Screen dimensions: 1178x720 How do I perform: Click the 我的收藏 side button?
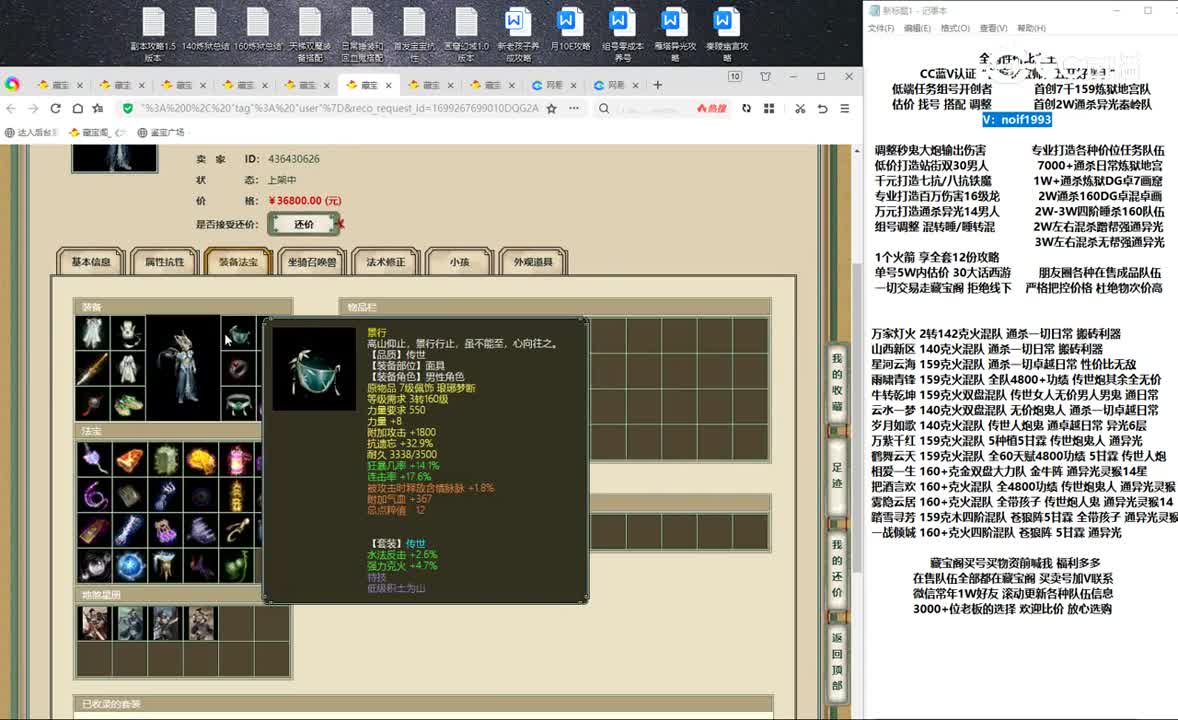click(837, 383)
